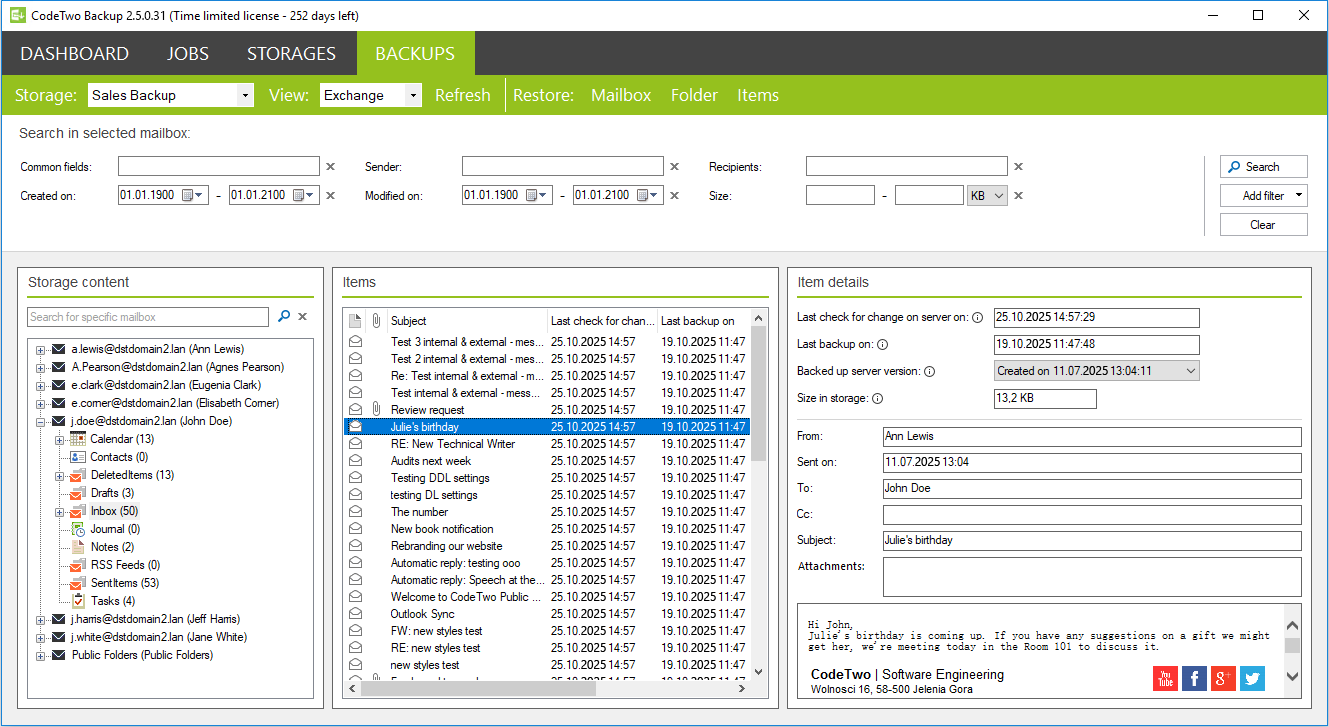Click the paperclip attachment column header
The image size is (1329, 727).
click(375, 320)
